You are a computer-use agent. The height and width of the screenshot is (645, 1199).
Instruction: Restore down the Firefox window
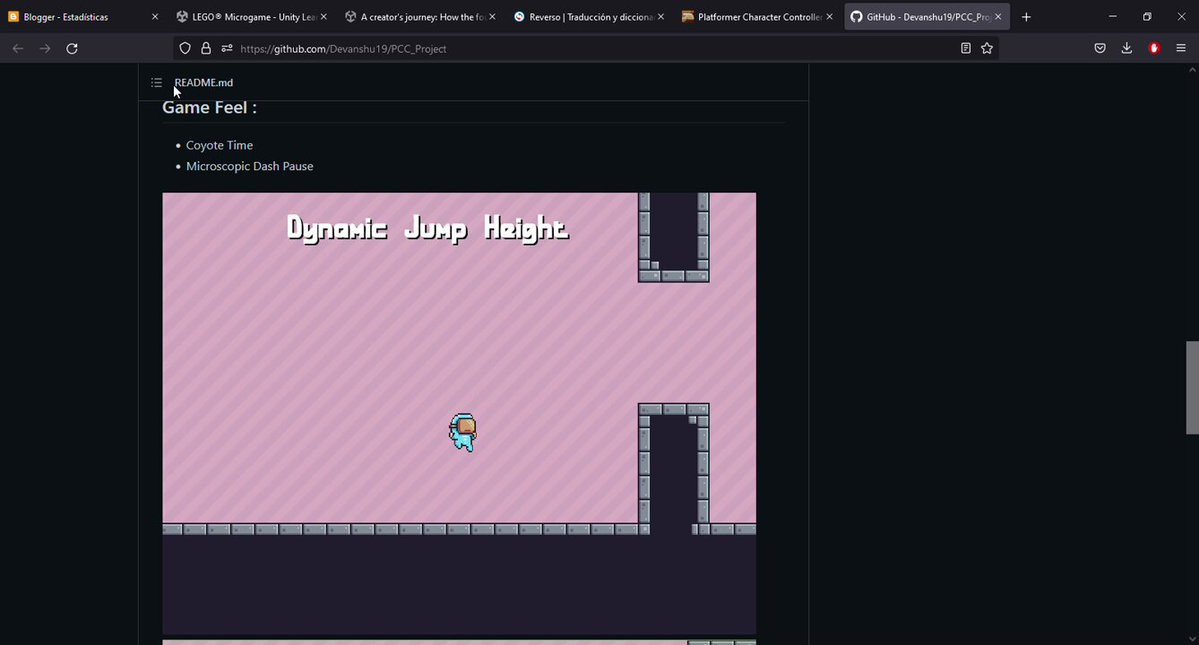[x=1147, y=17]
